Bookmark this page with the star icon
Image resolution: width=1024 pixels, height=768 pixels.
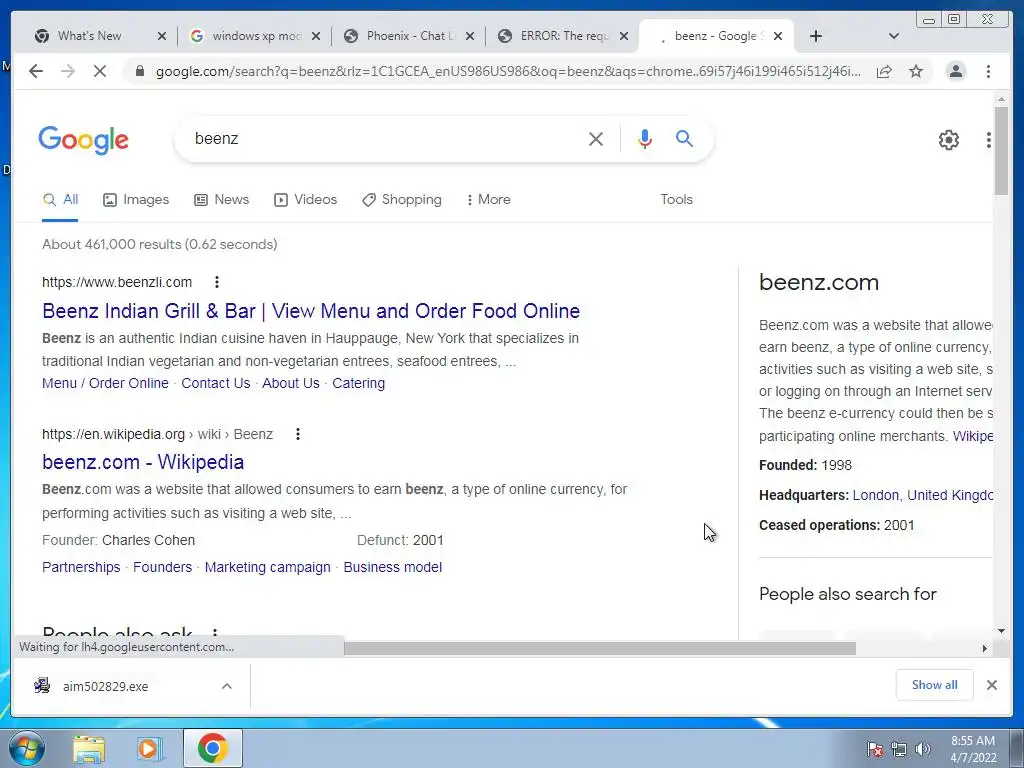(x=916, y=71)
